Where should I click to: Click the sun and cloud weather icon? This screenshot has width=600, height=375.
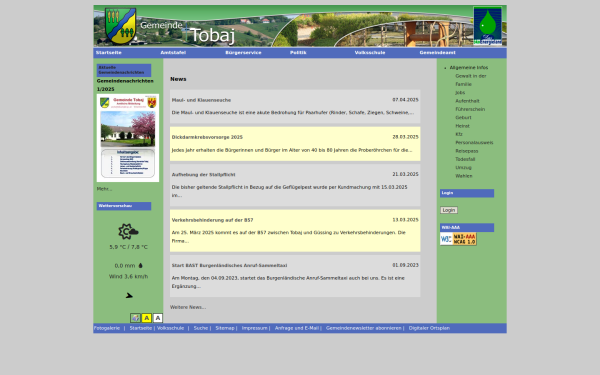[x=128, y=232]
